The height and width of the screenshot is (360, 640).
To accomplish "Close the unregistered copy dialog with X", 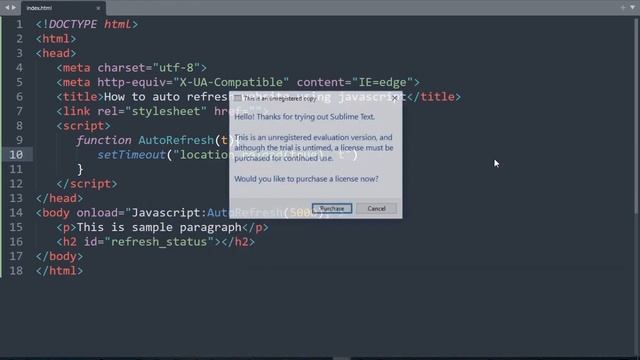I will 394,98.
